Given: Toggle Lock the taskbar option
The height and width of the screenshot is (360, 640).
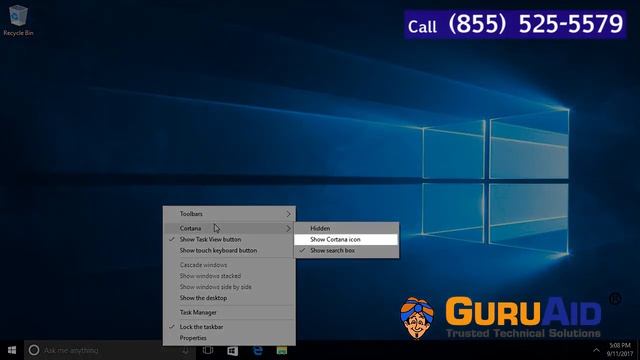Looking at the screenshot, I should pos(229,327).
